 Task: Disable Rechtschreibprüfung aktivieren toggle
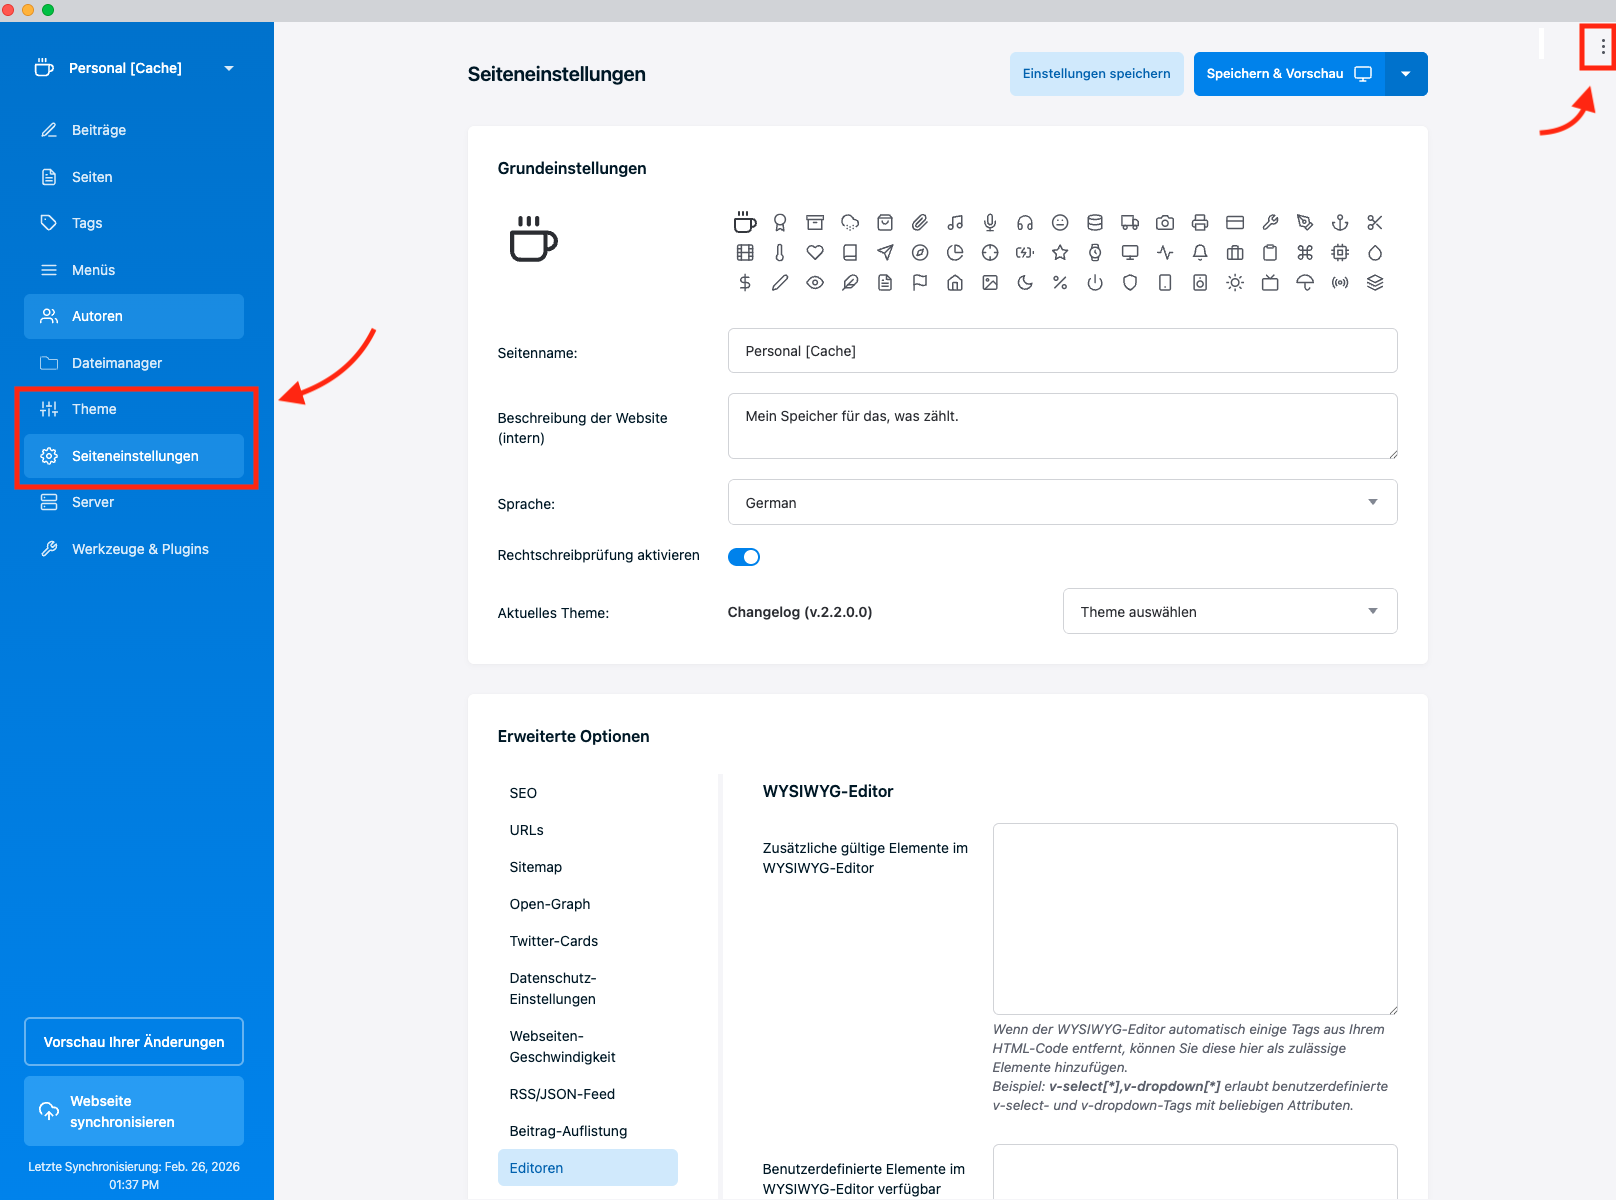coord(744,556)
